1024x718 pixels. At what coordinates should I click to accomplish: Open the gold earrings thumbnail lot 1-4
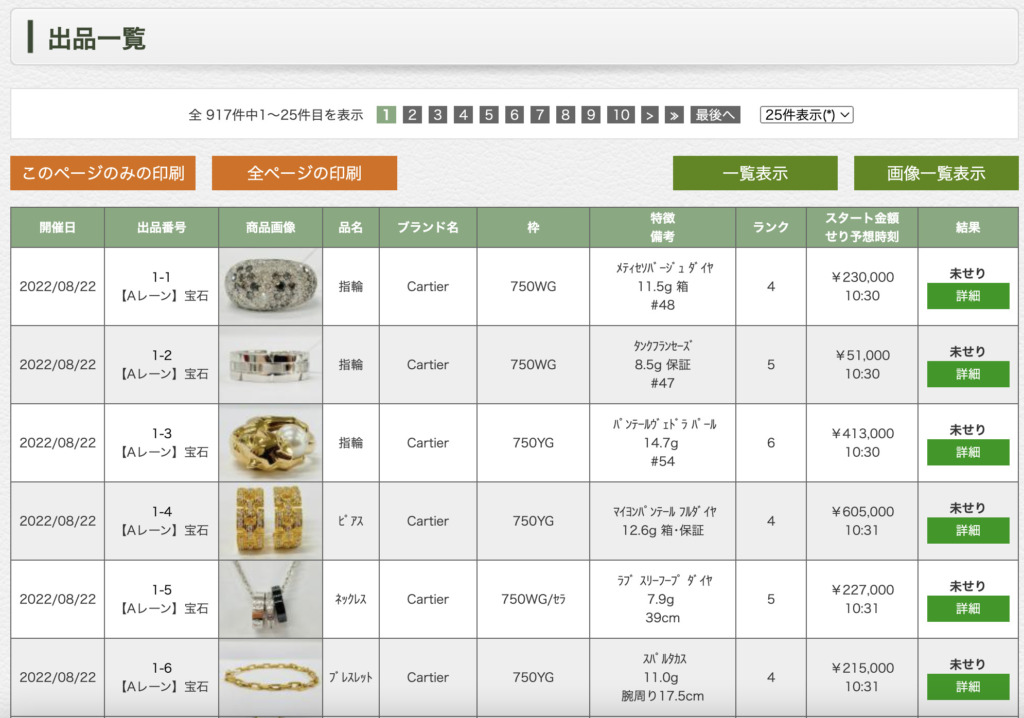point(270,521)
